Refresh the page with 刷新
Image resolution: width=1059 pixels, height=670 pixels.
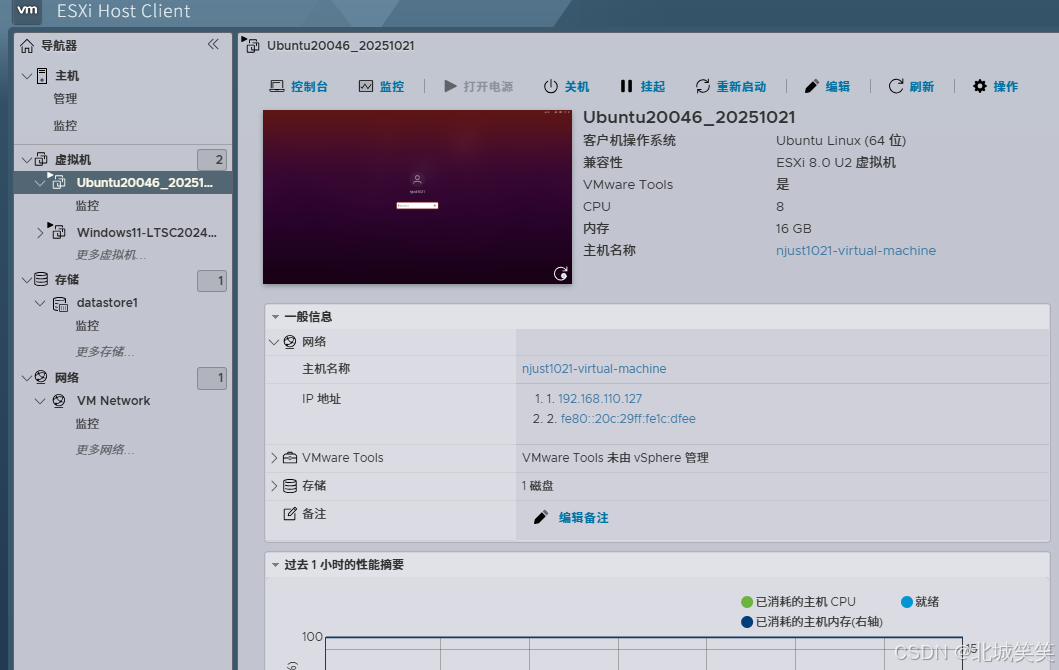(x=911, y=86)
